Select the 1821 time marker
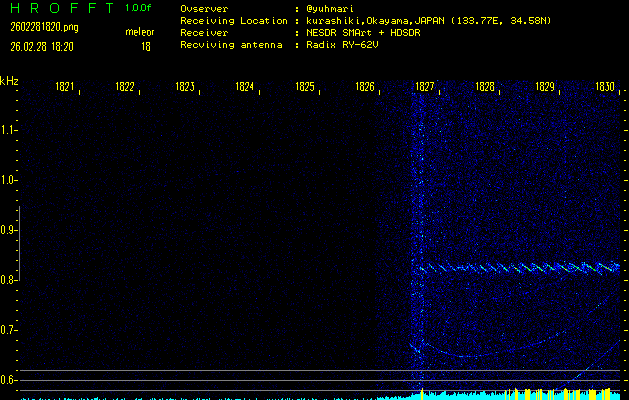Image resolution: width=629 pixels, height=400 pixels. click(65, 87)
